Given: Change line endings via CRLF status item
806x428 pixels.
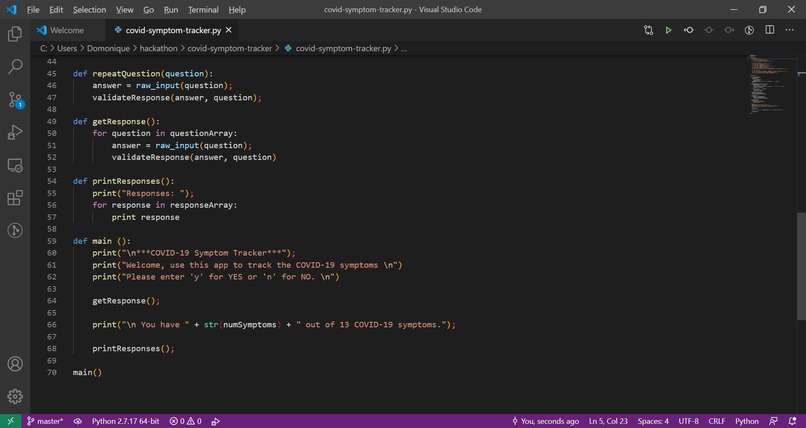Looking at the screenshot, I should pyautogui.click(x=717, y=421).
